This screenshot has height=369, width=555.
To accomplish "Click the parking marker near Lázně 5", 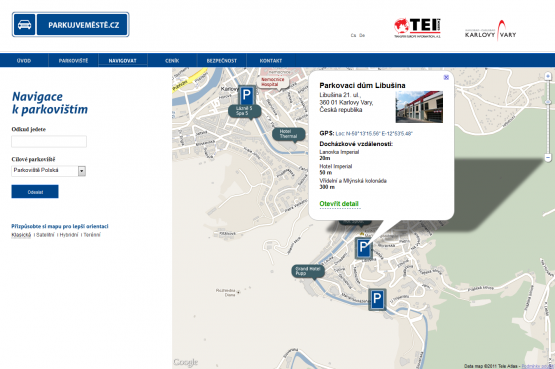I will tap(246, 95).
